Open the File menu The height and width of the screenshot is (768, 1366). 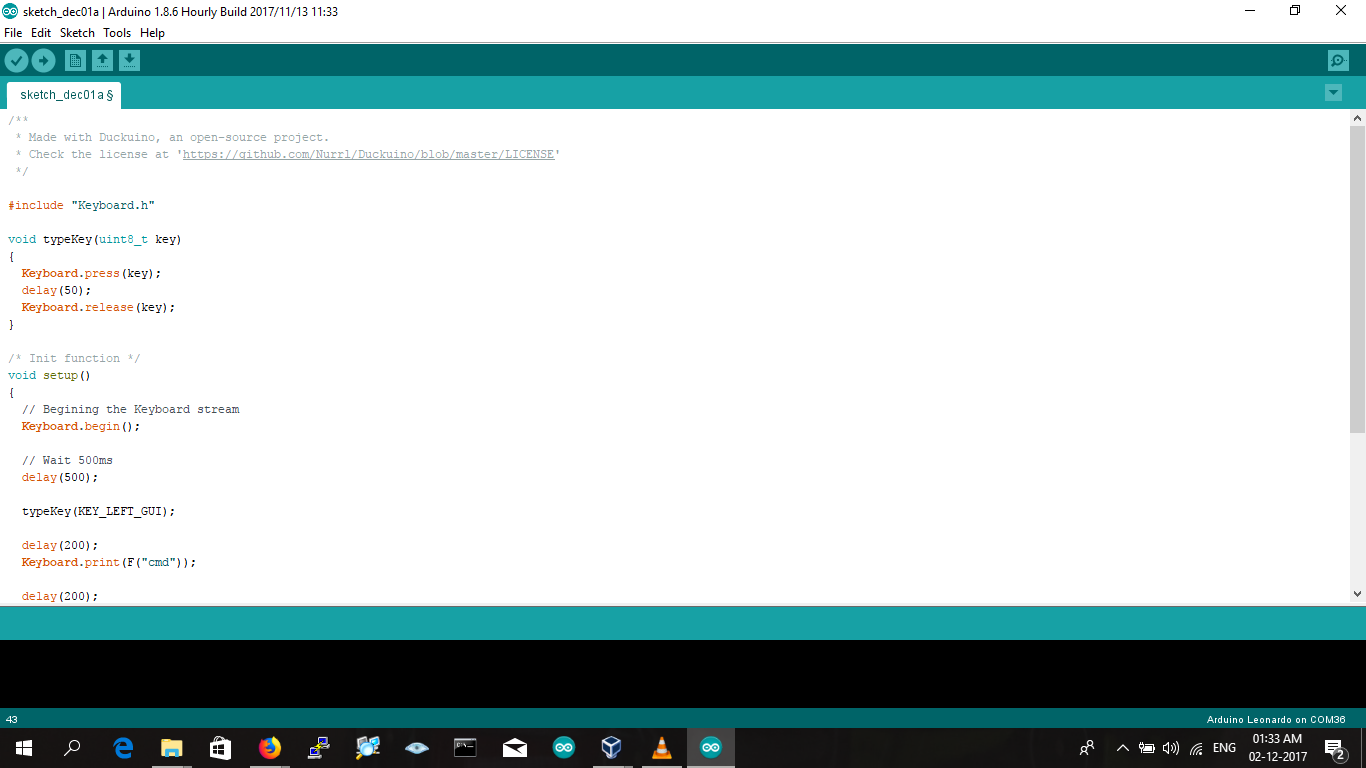point(13,33)
